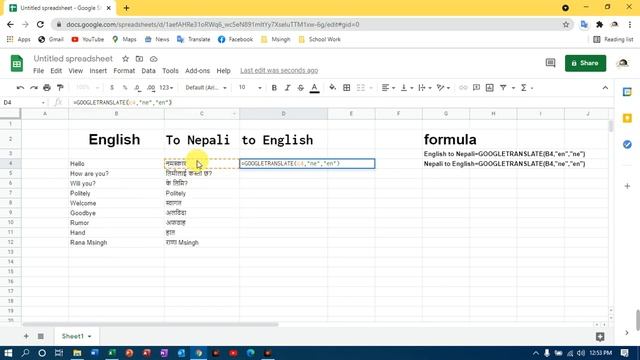Image resolution: width=640 pixels, height=360 pixels.
Task: Click the Get add-ons plus icon
Action: 627,186
